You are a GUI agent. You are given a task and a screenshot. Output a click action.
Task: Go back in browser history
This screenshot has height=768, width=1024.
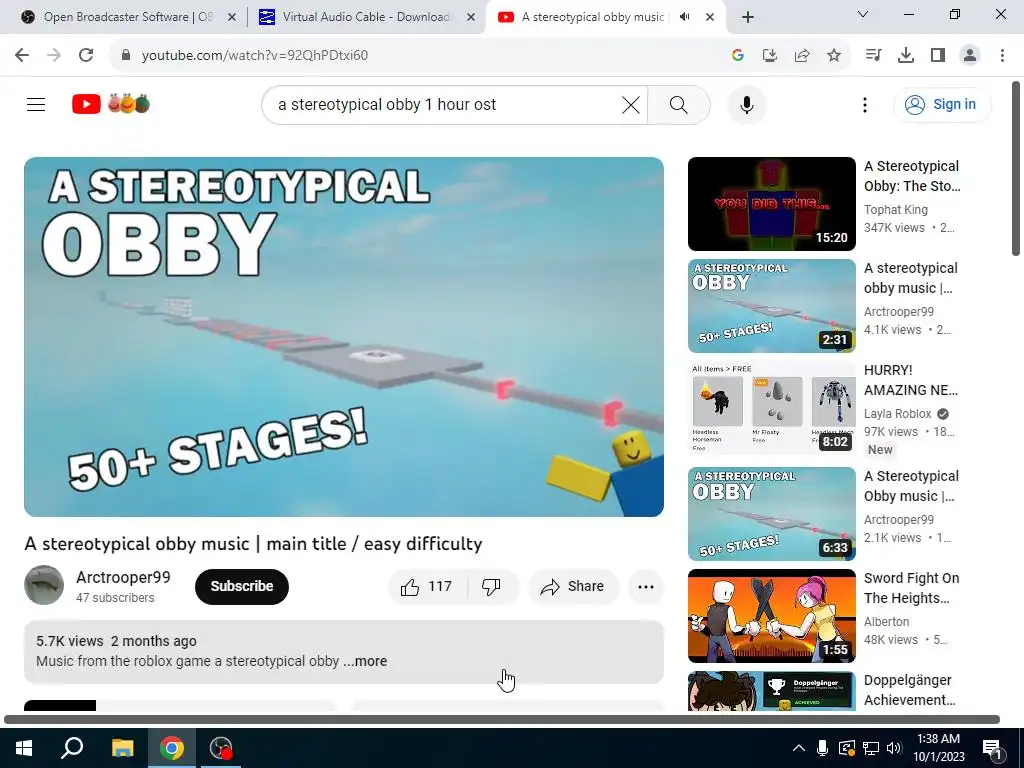tap(22, 55)
